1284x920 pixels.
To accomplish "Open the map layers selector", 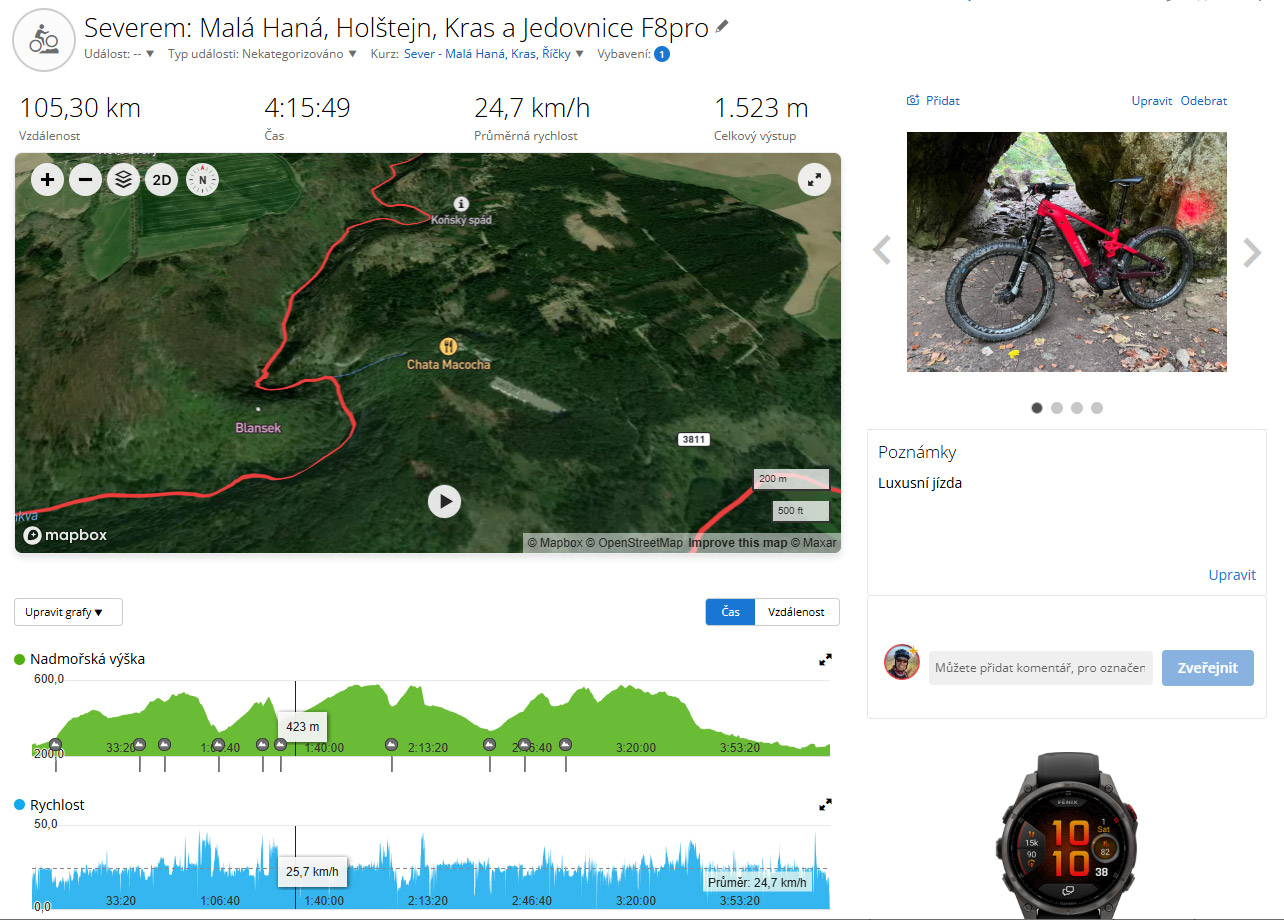I will pyautogui.click(x=124, y=180).
